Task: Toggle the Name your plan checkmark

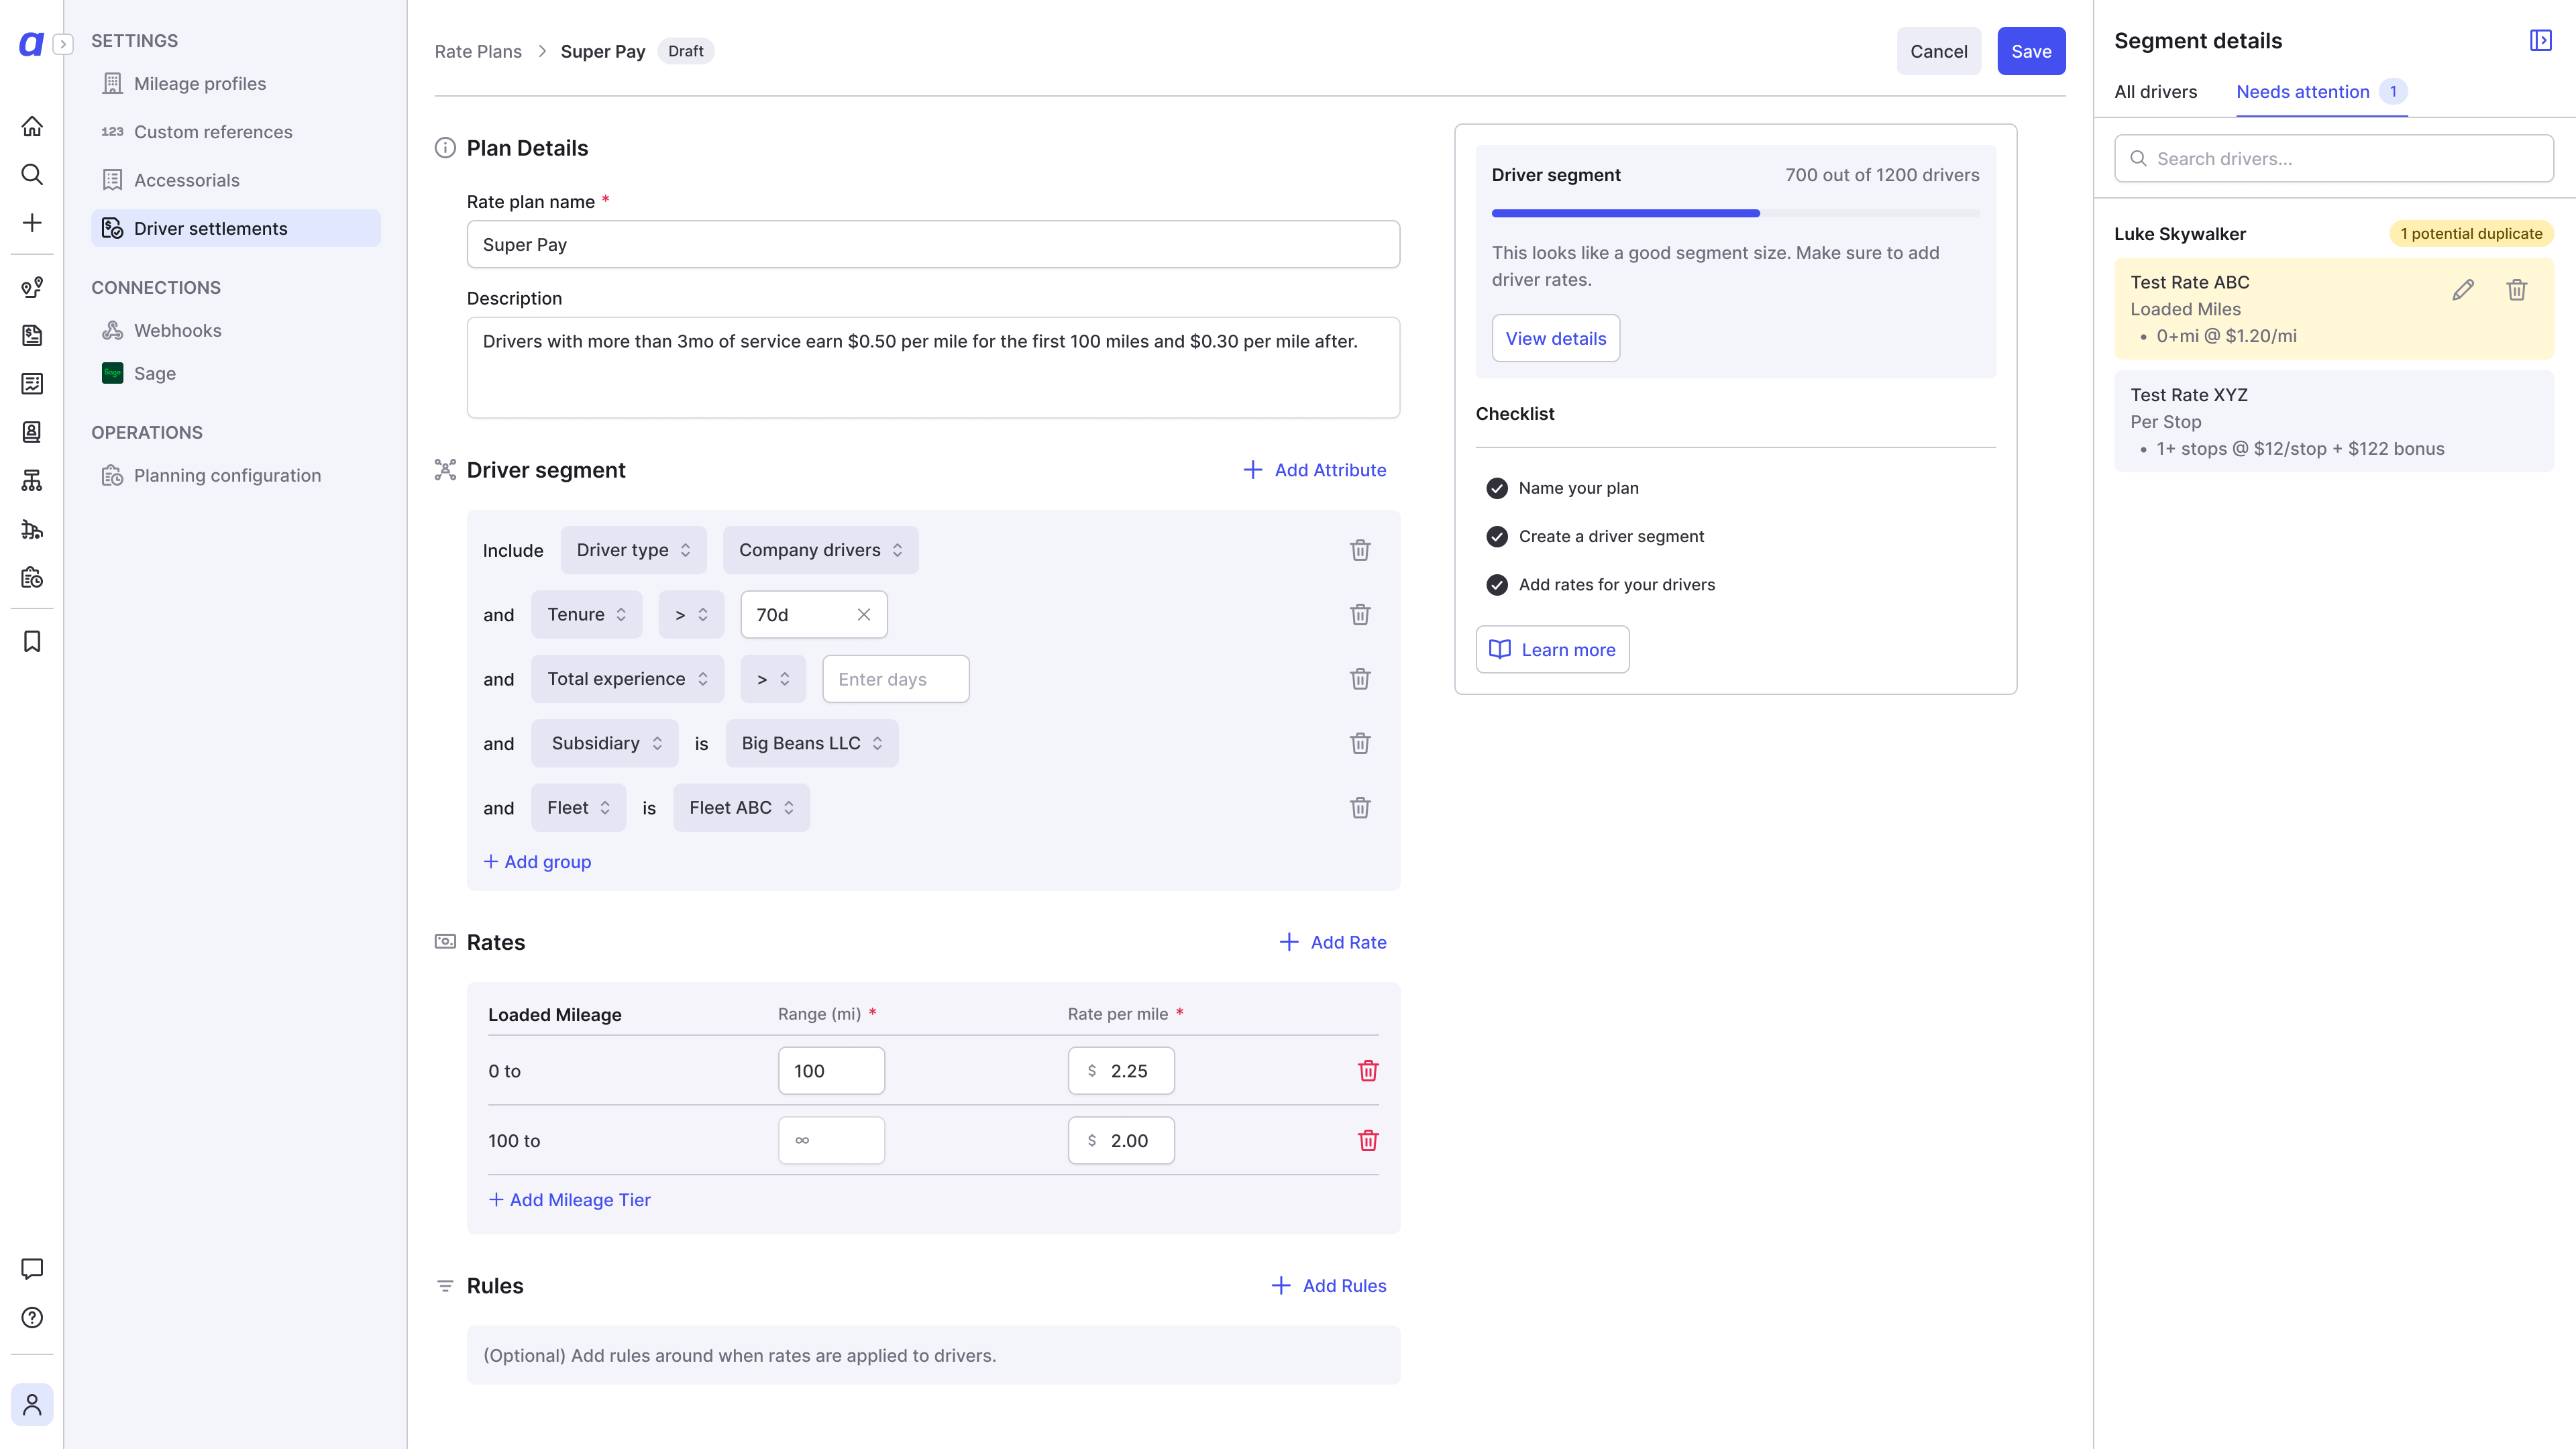Action: click(1497, 488)
